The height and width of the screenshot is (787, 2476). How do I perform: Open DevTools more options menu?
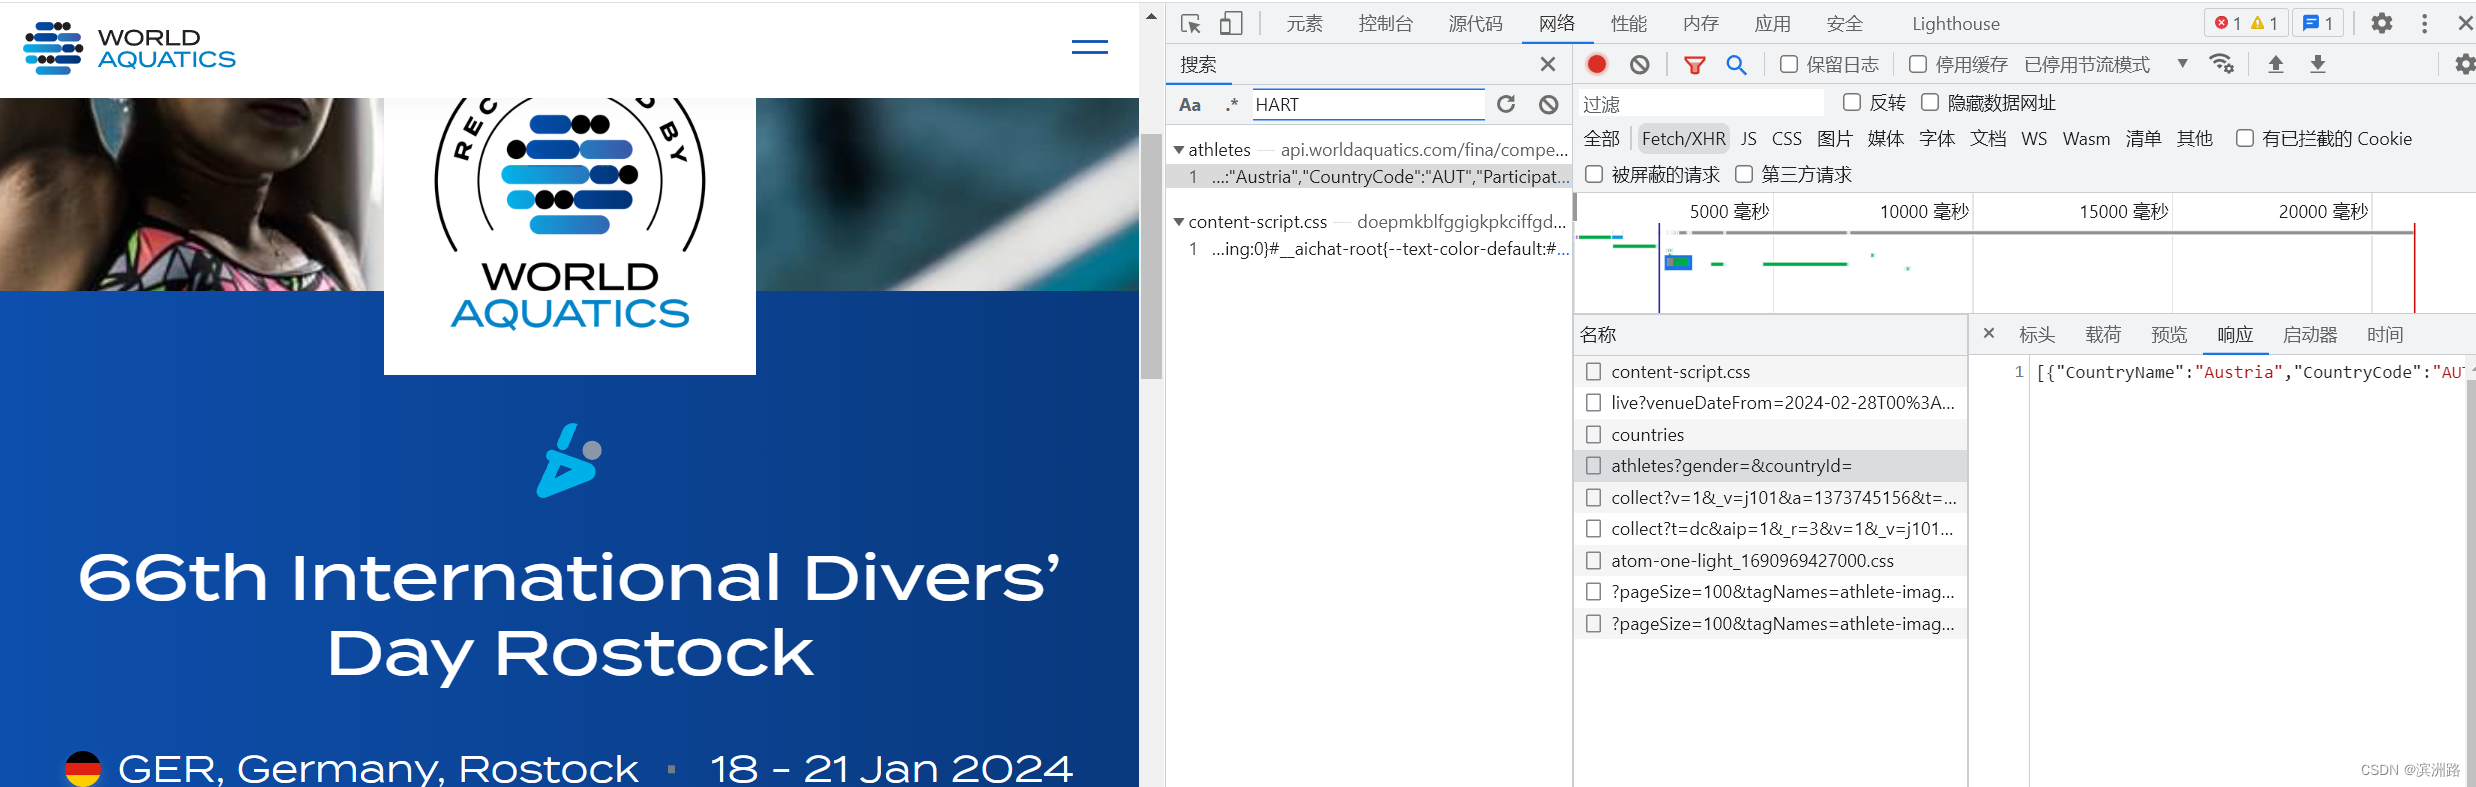coord(2424,23)
